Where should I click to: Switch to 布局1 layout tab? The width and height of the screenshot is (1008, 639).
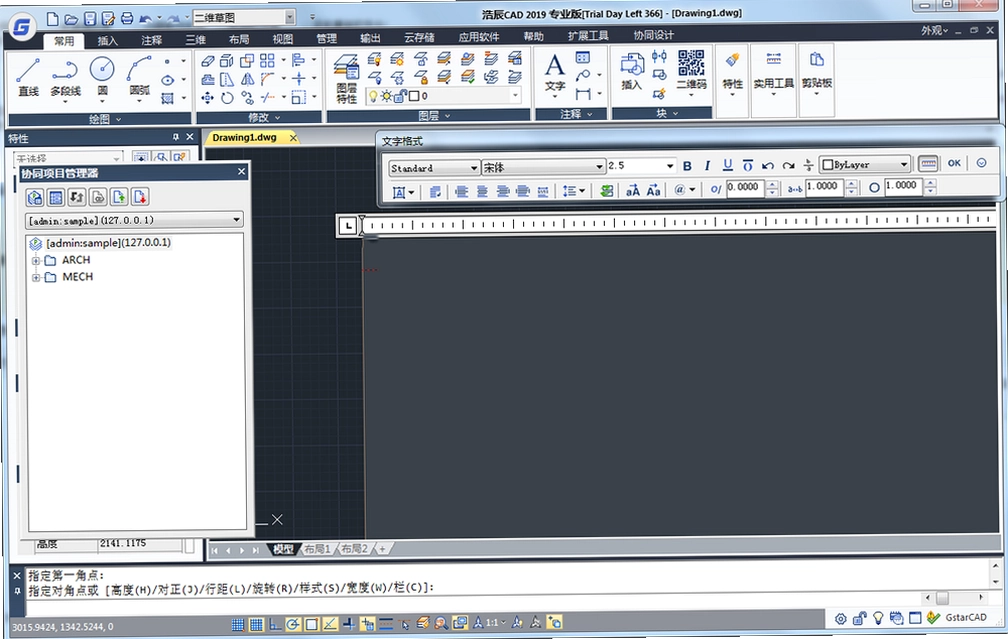317,549
